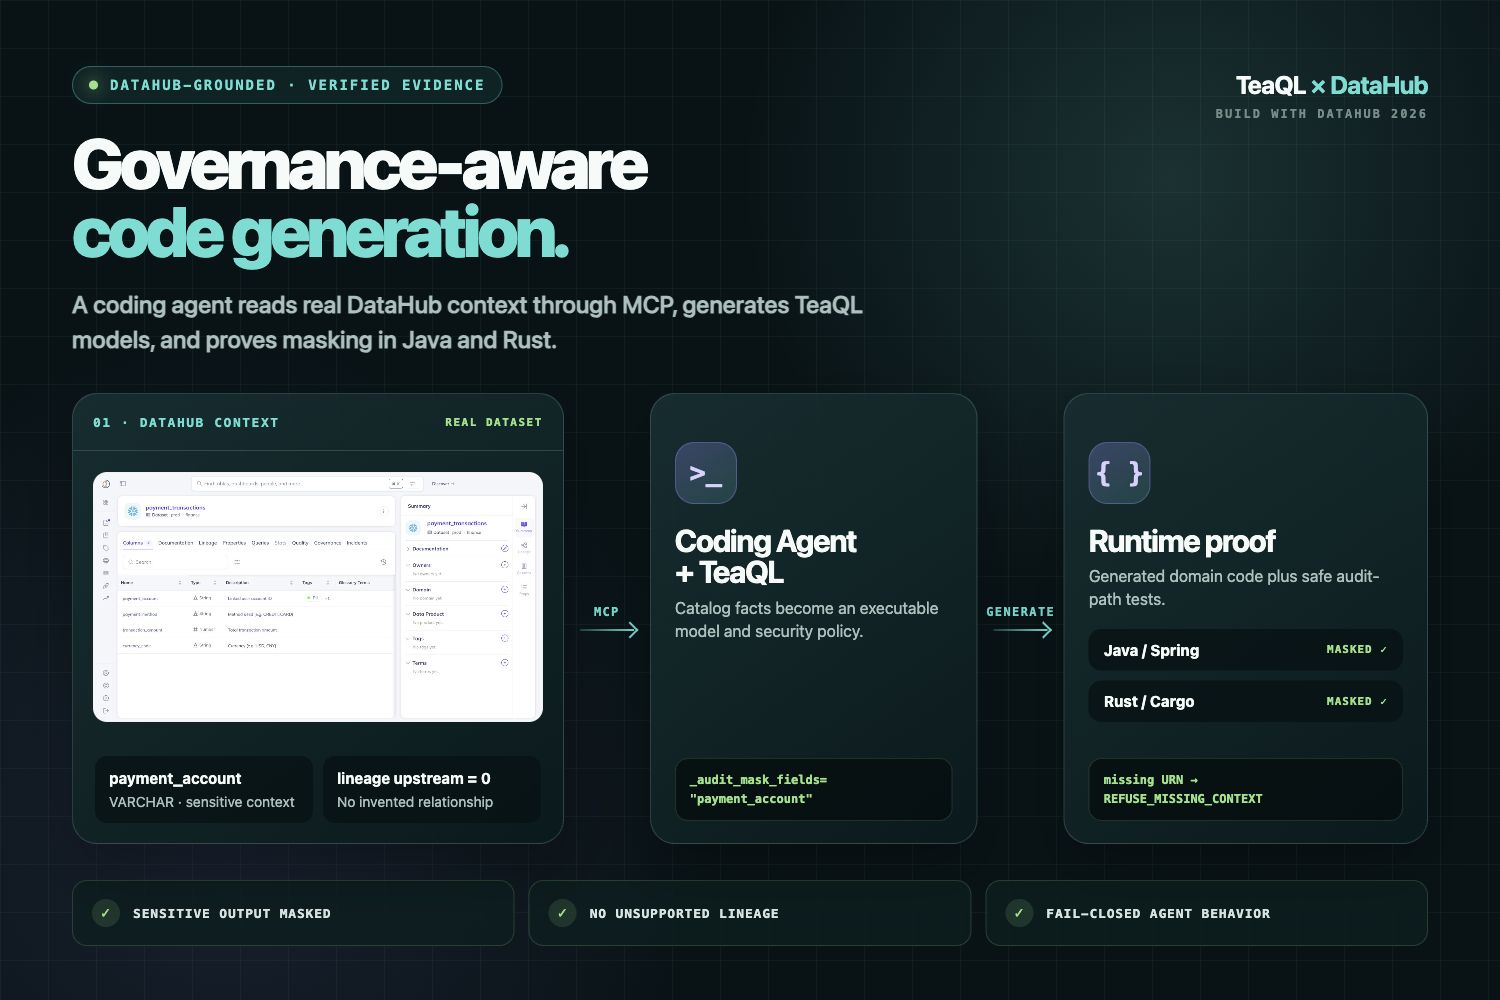Image resolution: width=1500 pixels, height=1000 pixels.
Task: Click the DataHub logo in the embedded screenshot
Action: (106, 484)
